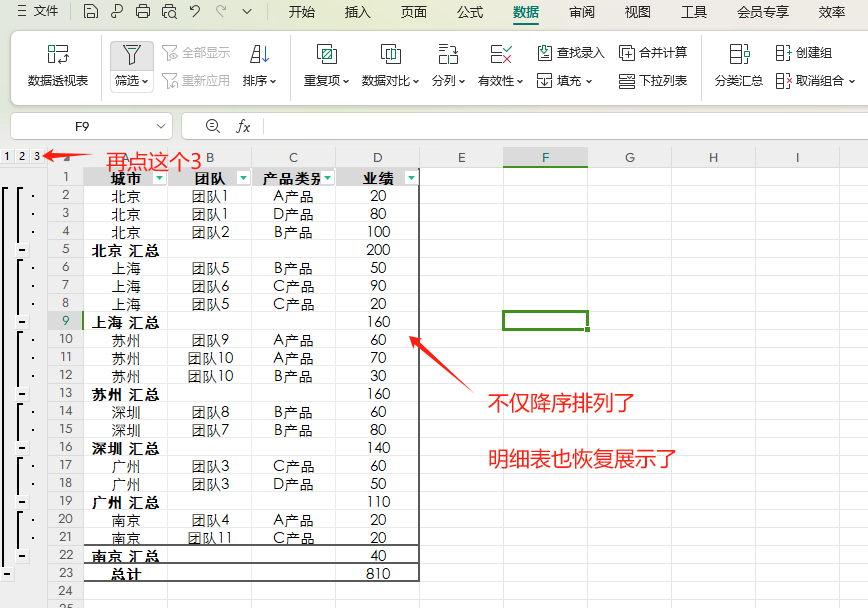Screen dimensions: 868x608
Task: Collapse the 南京 汇总 group
Action: click(22, 555)
